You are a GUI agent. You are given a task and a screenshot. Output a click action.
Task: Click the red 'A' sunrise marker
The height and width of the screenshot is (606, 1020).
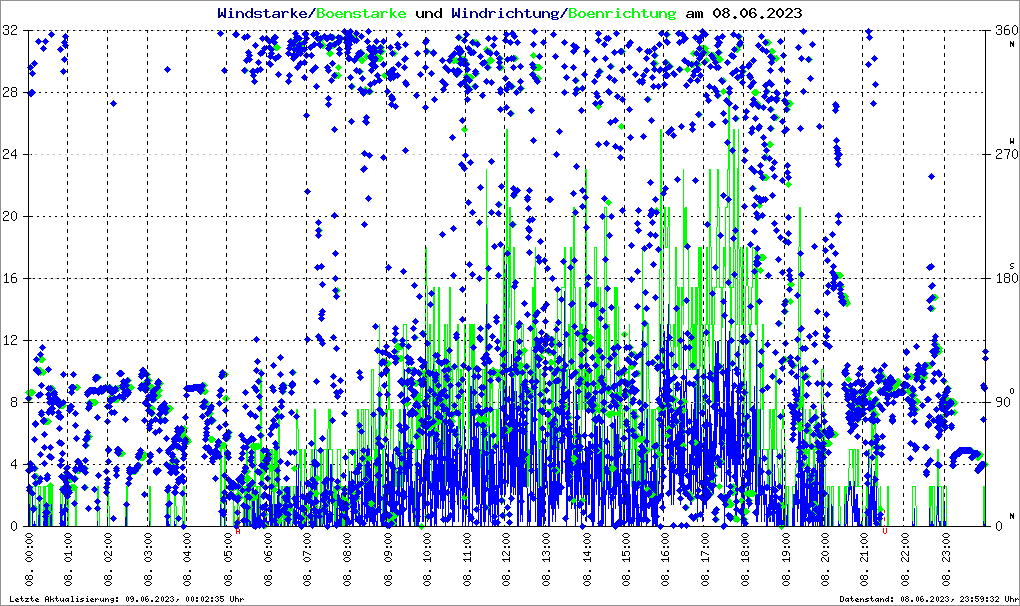238,531
